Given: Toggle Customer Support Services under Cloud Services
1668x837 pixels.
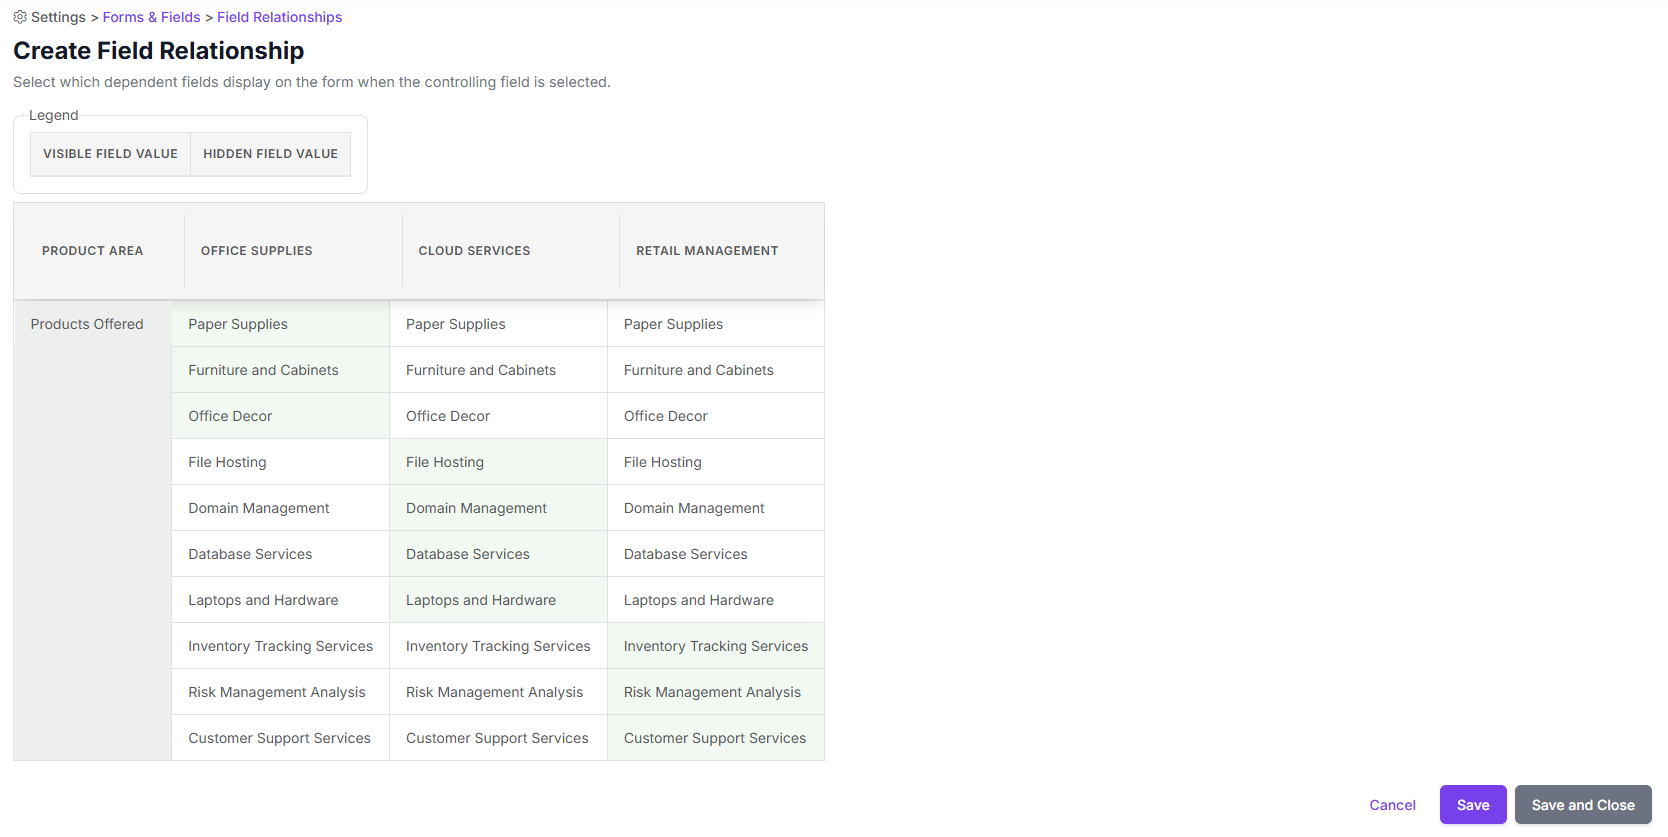Looking at the screenshot, I should (x=498, y=738).
